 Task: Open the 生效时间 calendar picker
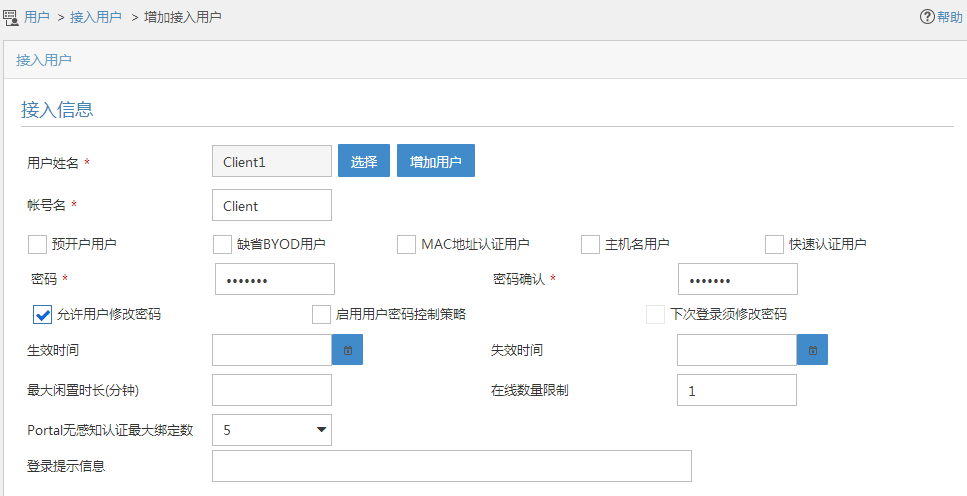[347, 350]
